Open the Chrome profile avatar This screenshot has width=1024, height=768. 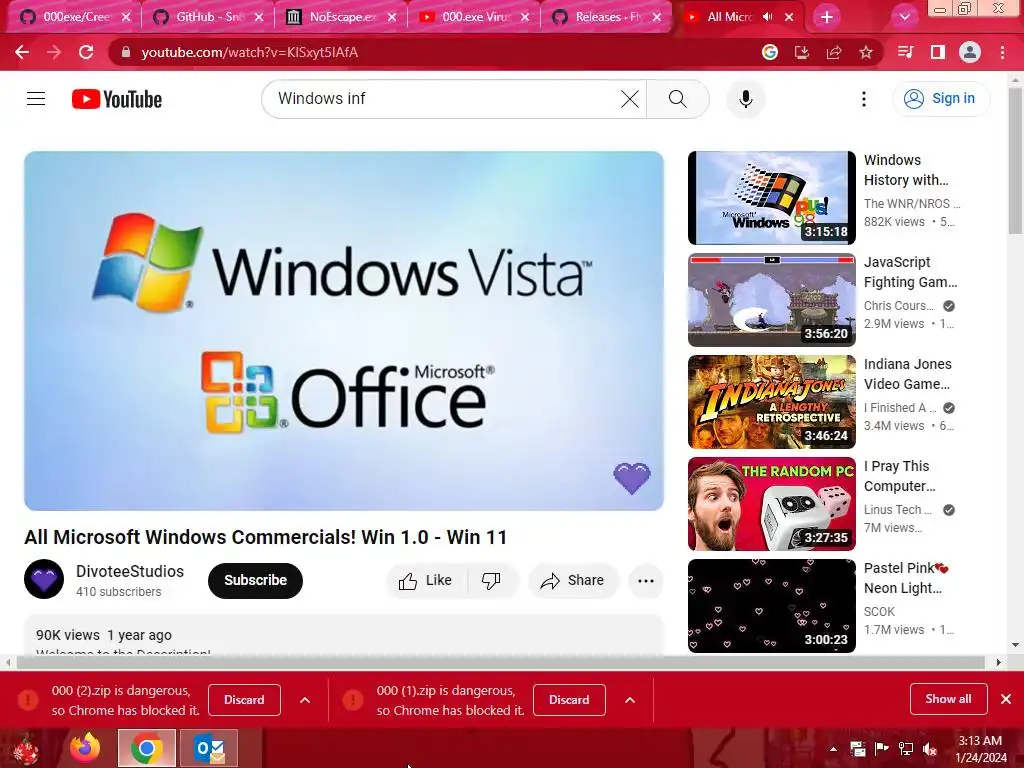coord(970,52)
